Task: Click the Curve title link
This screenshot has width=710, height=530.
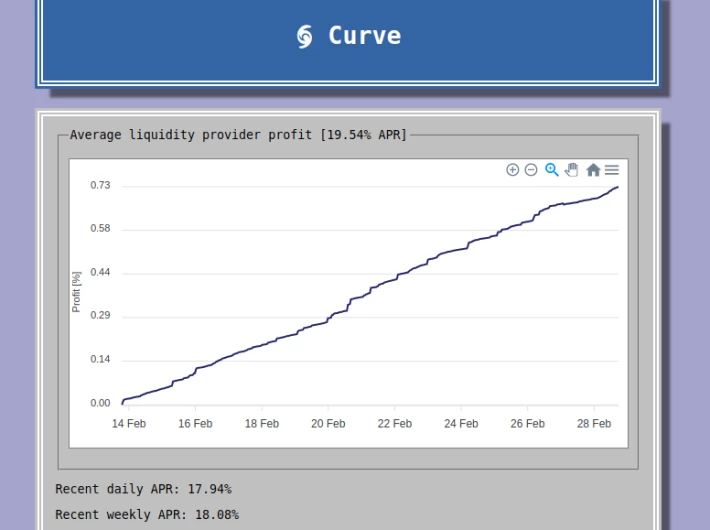Action: [x=365, y=35]
